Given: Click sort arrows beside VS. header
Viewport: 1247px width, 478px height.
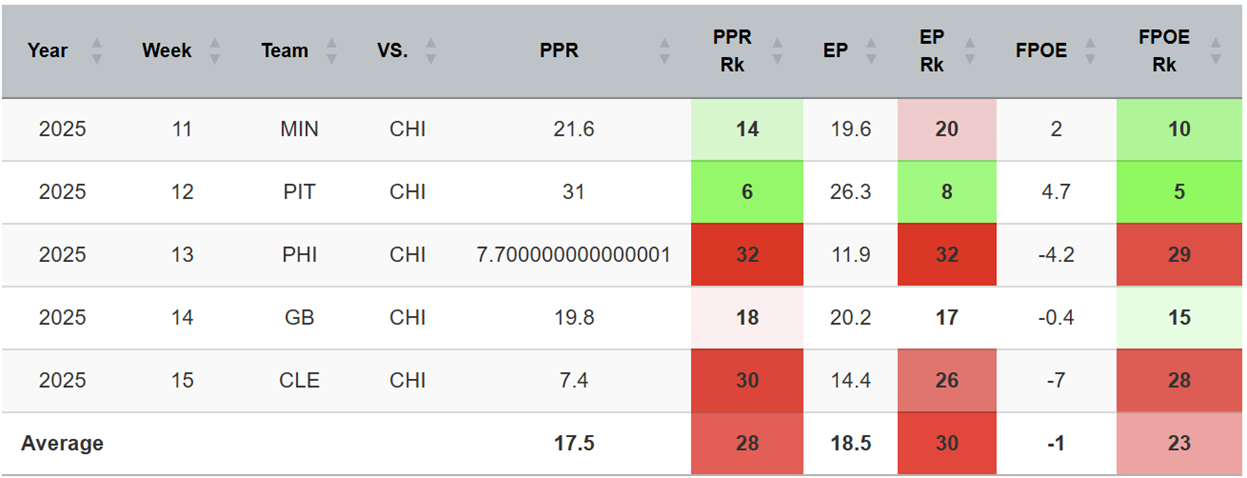Looking at the screenshot, I should pos(431,51).
